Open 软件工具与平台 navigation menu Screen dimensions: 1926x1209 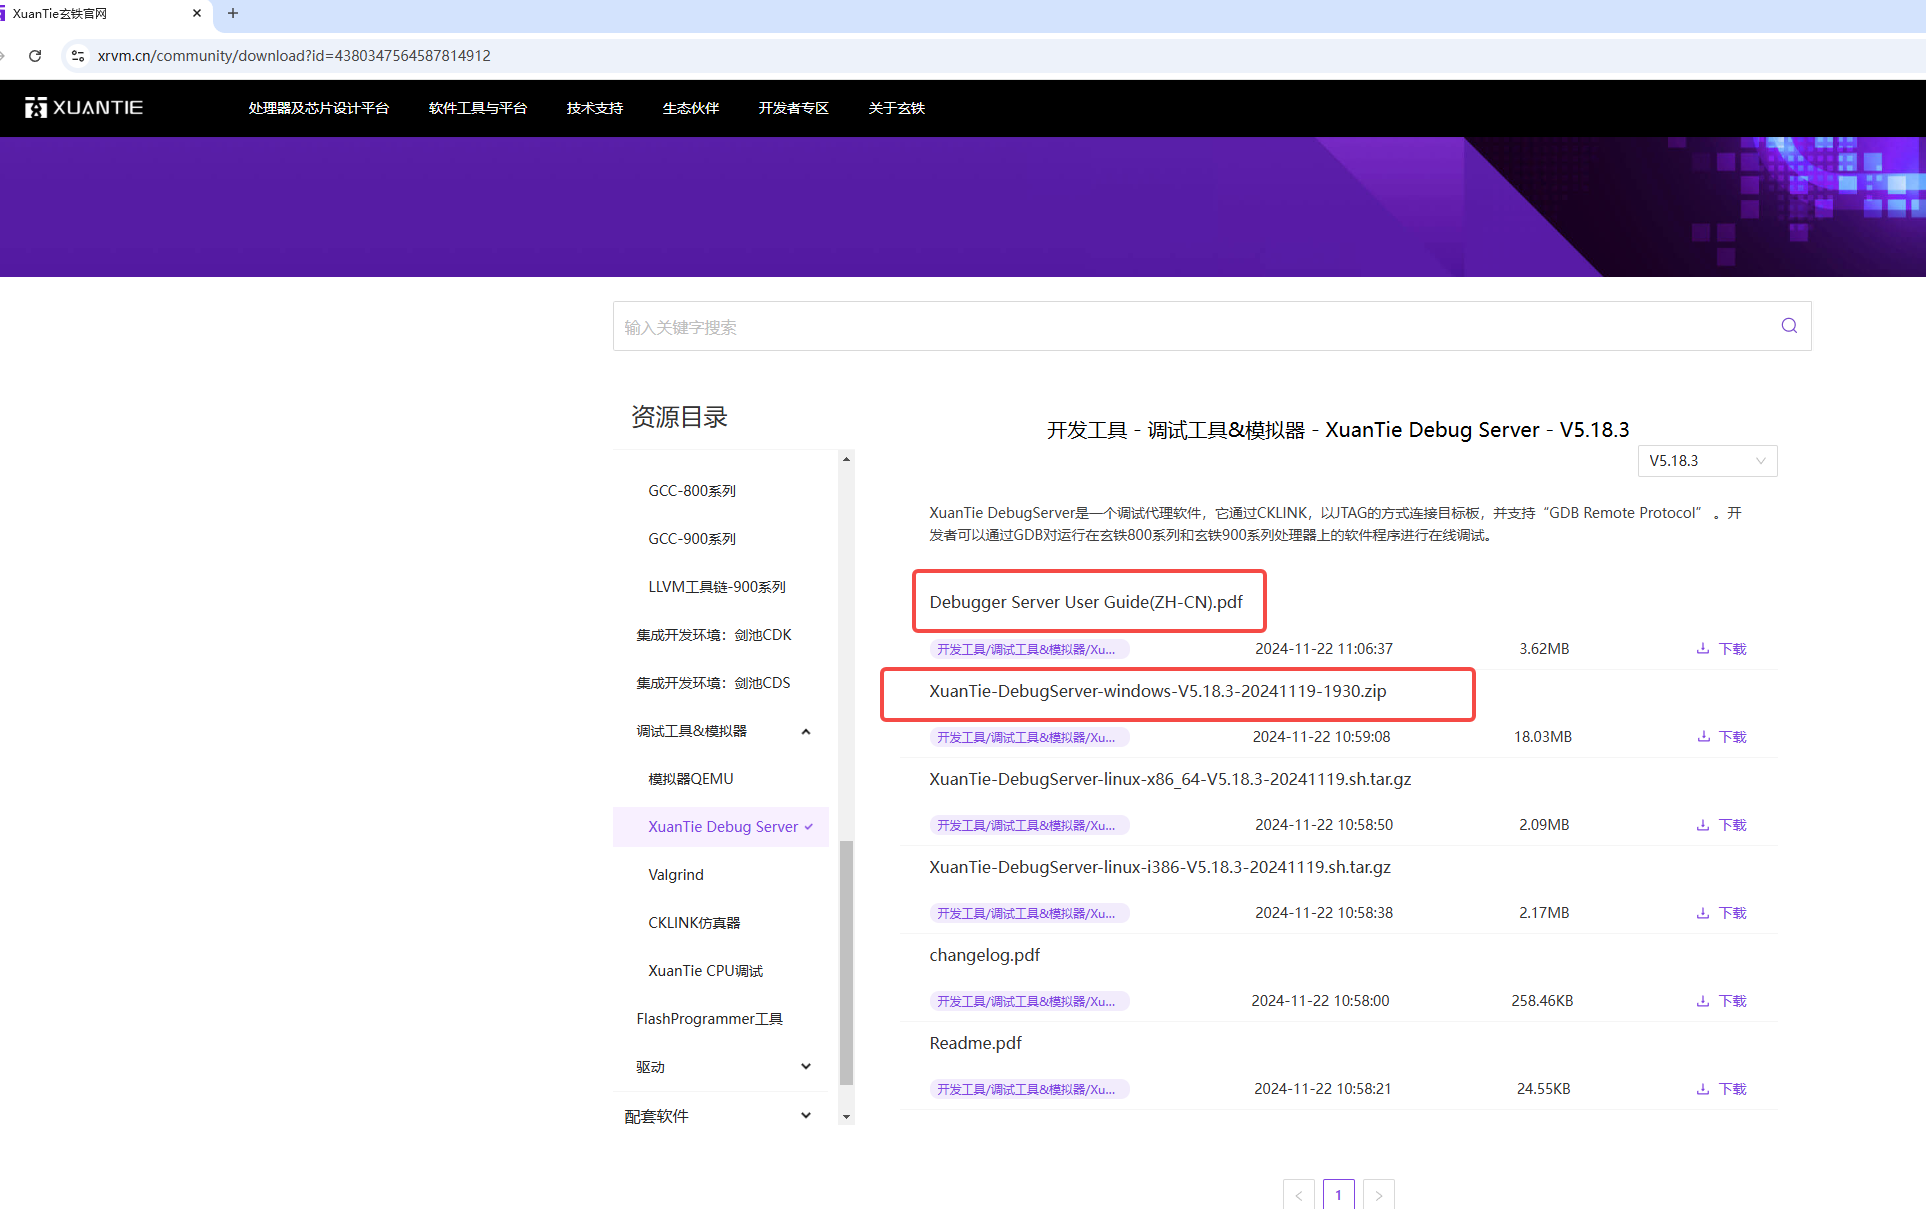[477, 108]
